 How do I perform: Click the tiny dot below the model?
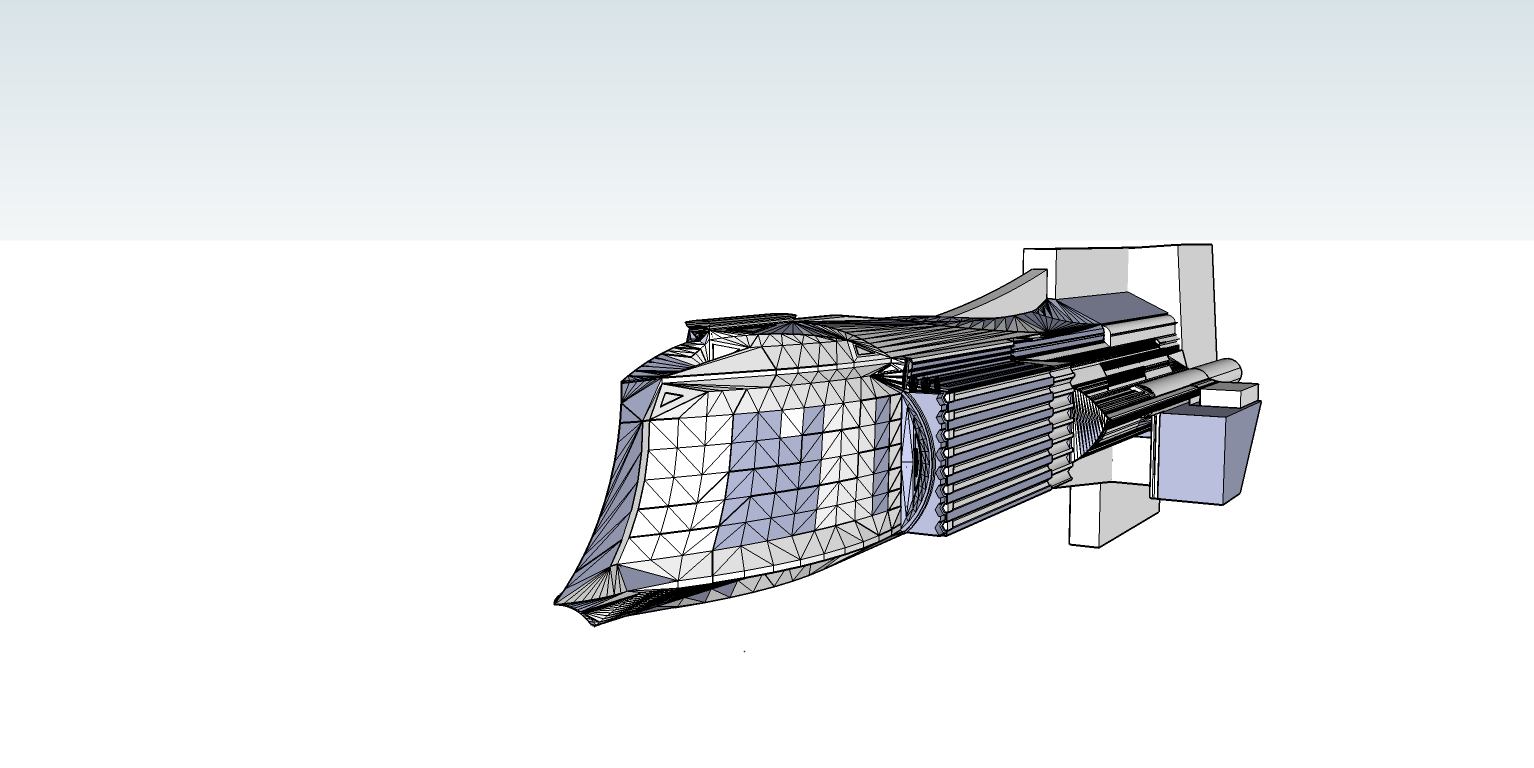click(744, 651)
